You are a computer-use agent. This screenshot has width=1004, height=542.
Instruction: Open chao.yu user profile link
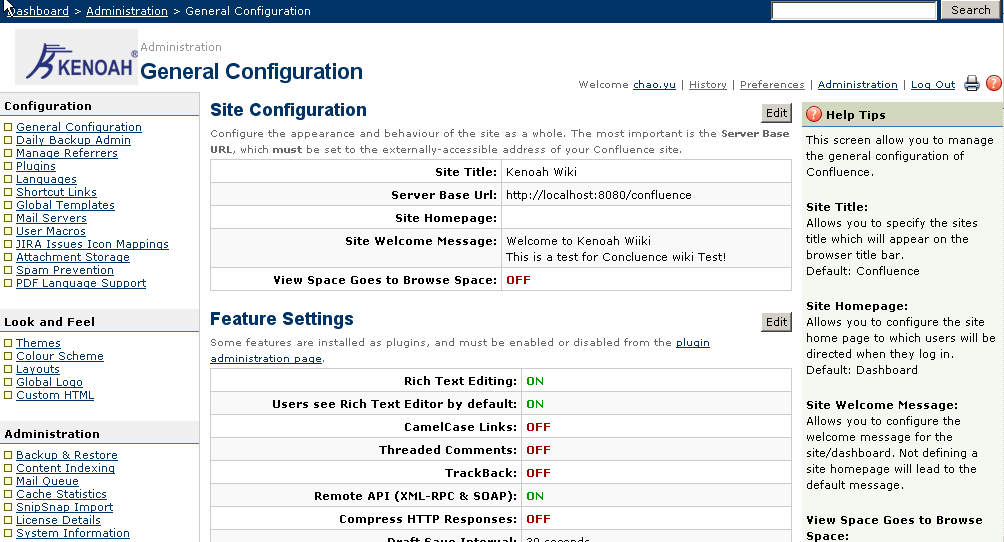point(654,85)
